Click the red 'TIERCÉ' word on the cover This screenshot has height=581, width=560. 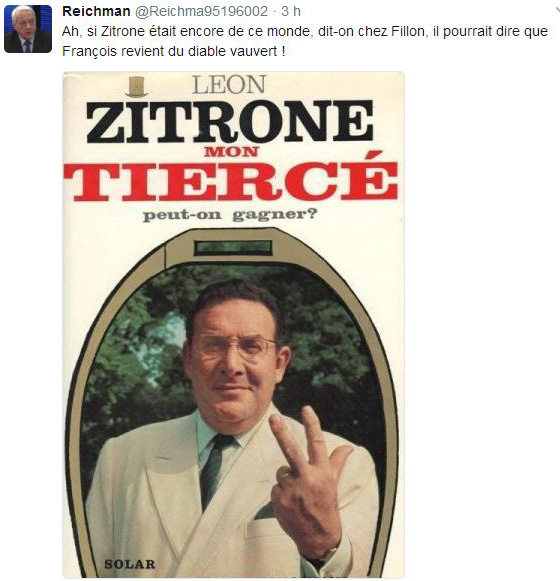(230, 180)
